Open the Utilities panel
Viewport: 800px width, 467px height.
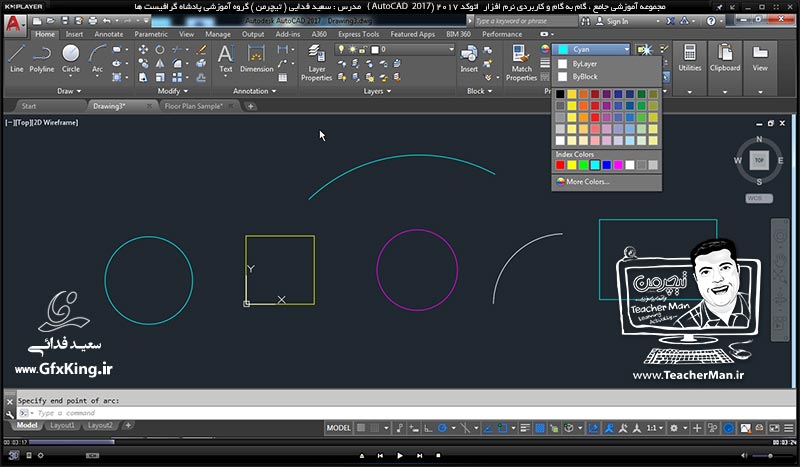(689, 57)
